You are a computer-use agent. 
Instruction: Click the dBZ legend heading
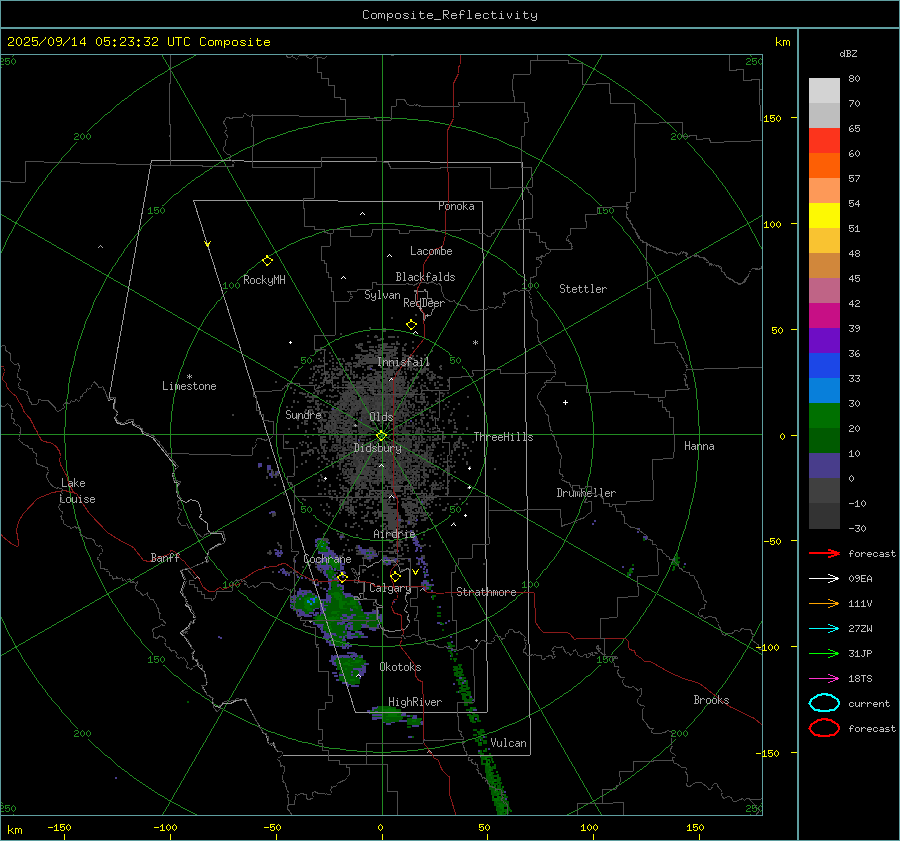click(x=848, y=54)
